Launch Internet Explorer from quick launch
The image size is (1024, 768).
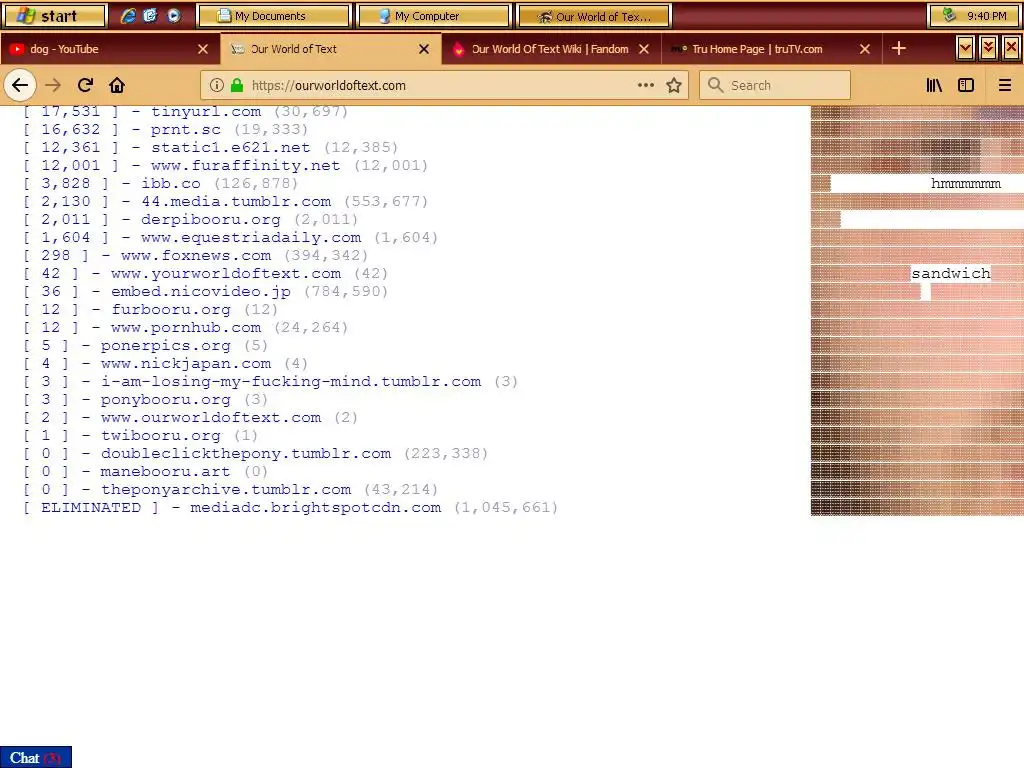pyautogui.click(x=128, y=16)
